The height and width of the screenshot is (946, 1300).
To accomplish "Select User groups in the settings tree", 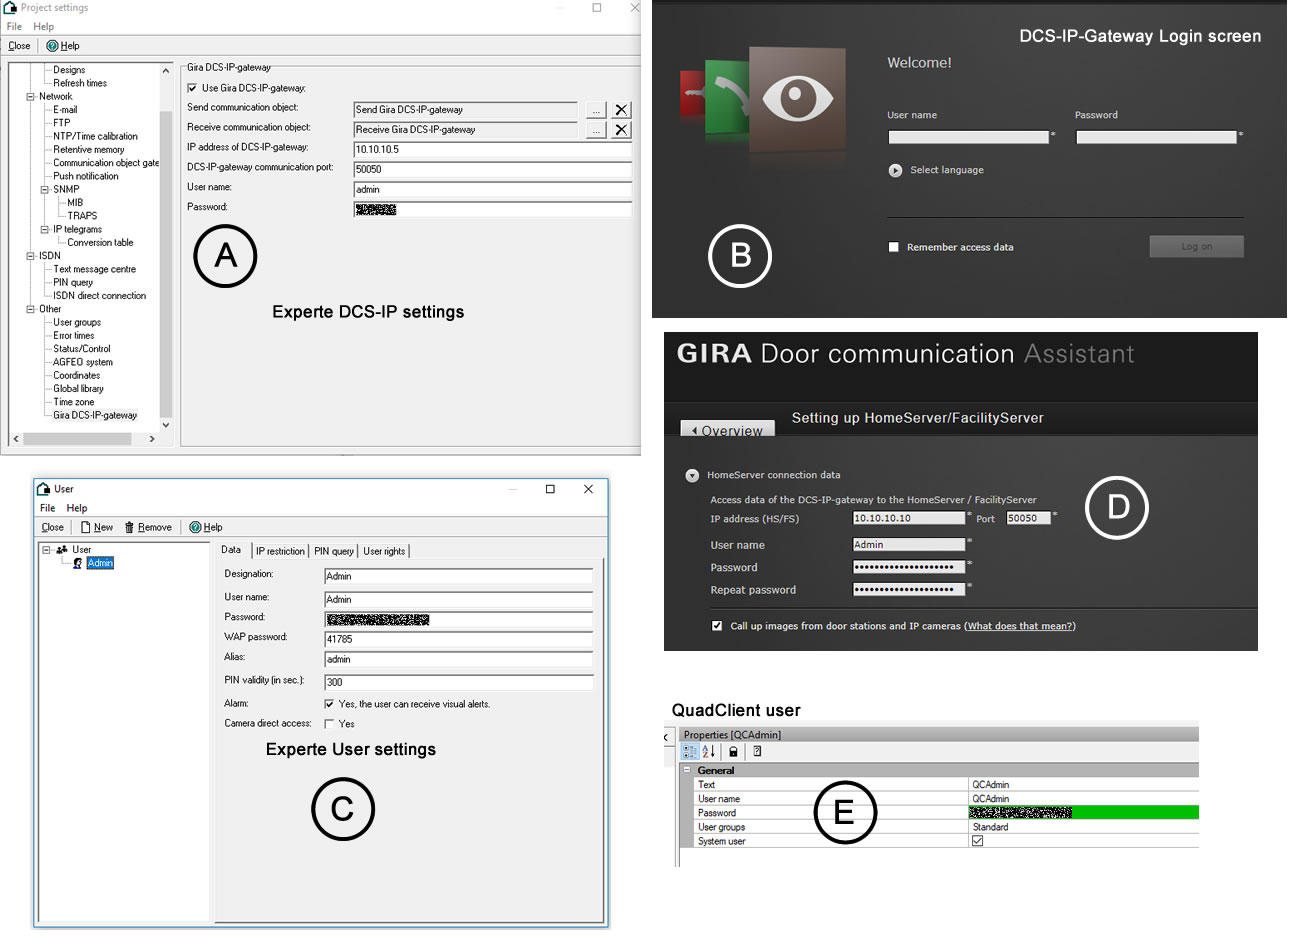I will (x=77, y=322).
